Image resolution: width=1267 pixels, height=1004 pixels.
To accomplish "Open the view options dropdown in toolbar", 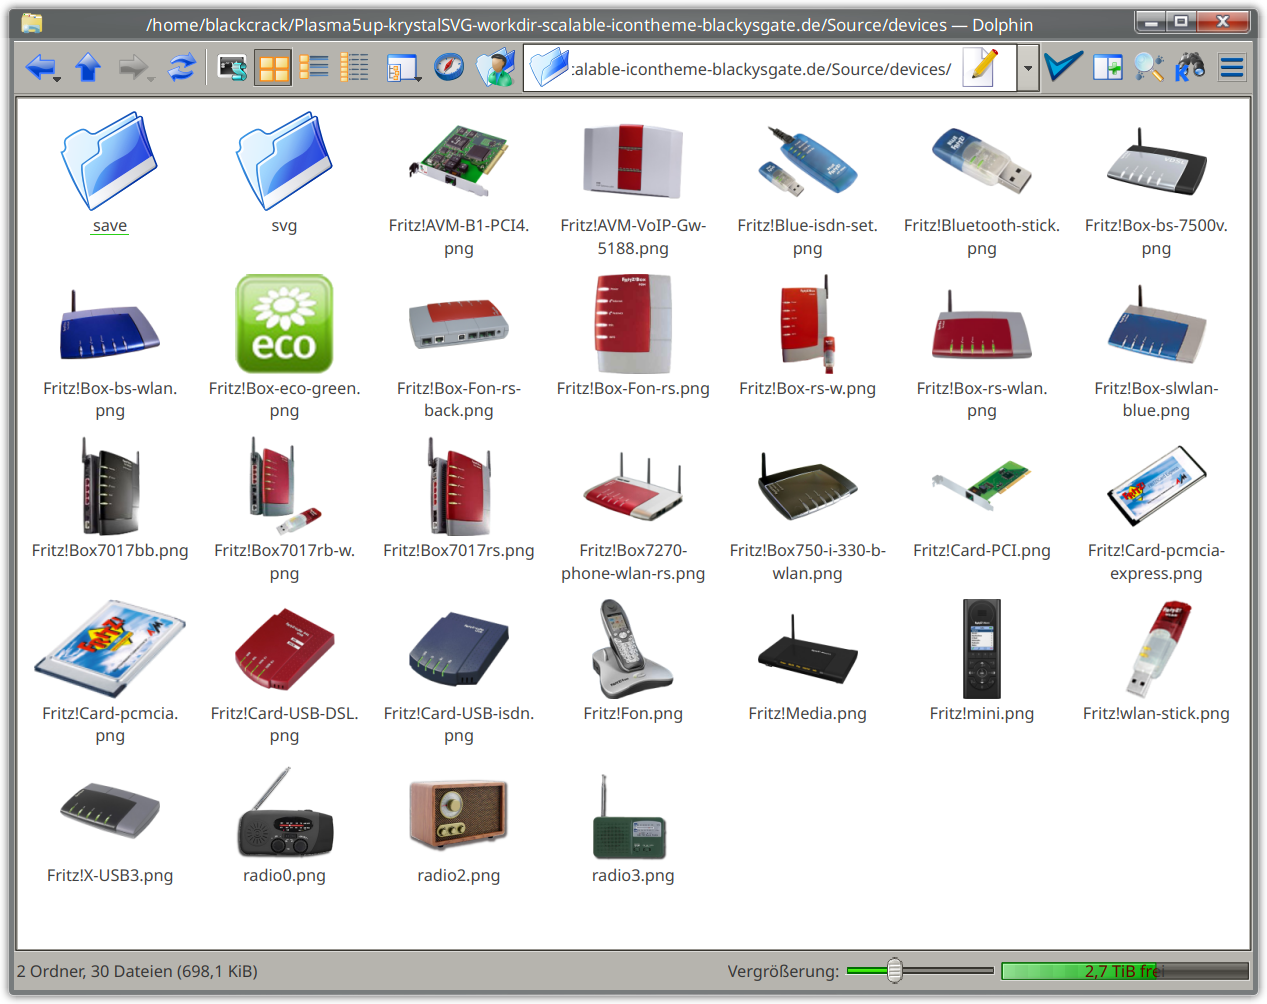I will click(402, 68).
